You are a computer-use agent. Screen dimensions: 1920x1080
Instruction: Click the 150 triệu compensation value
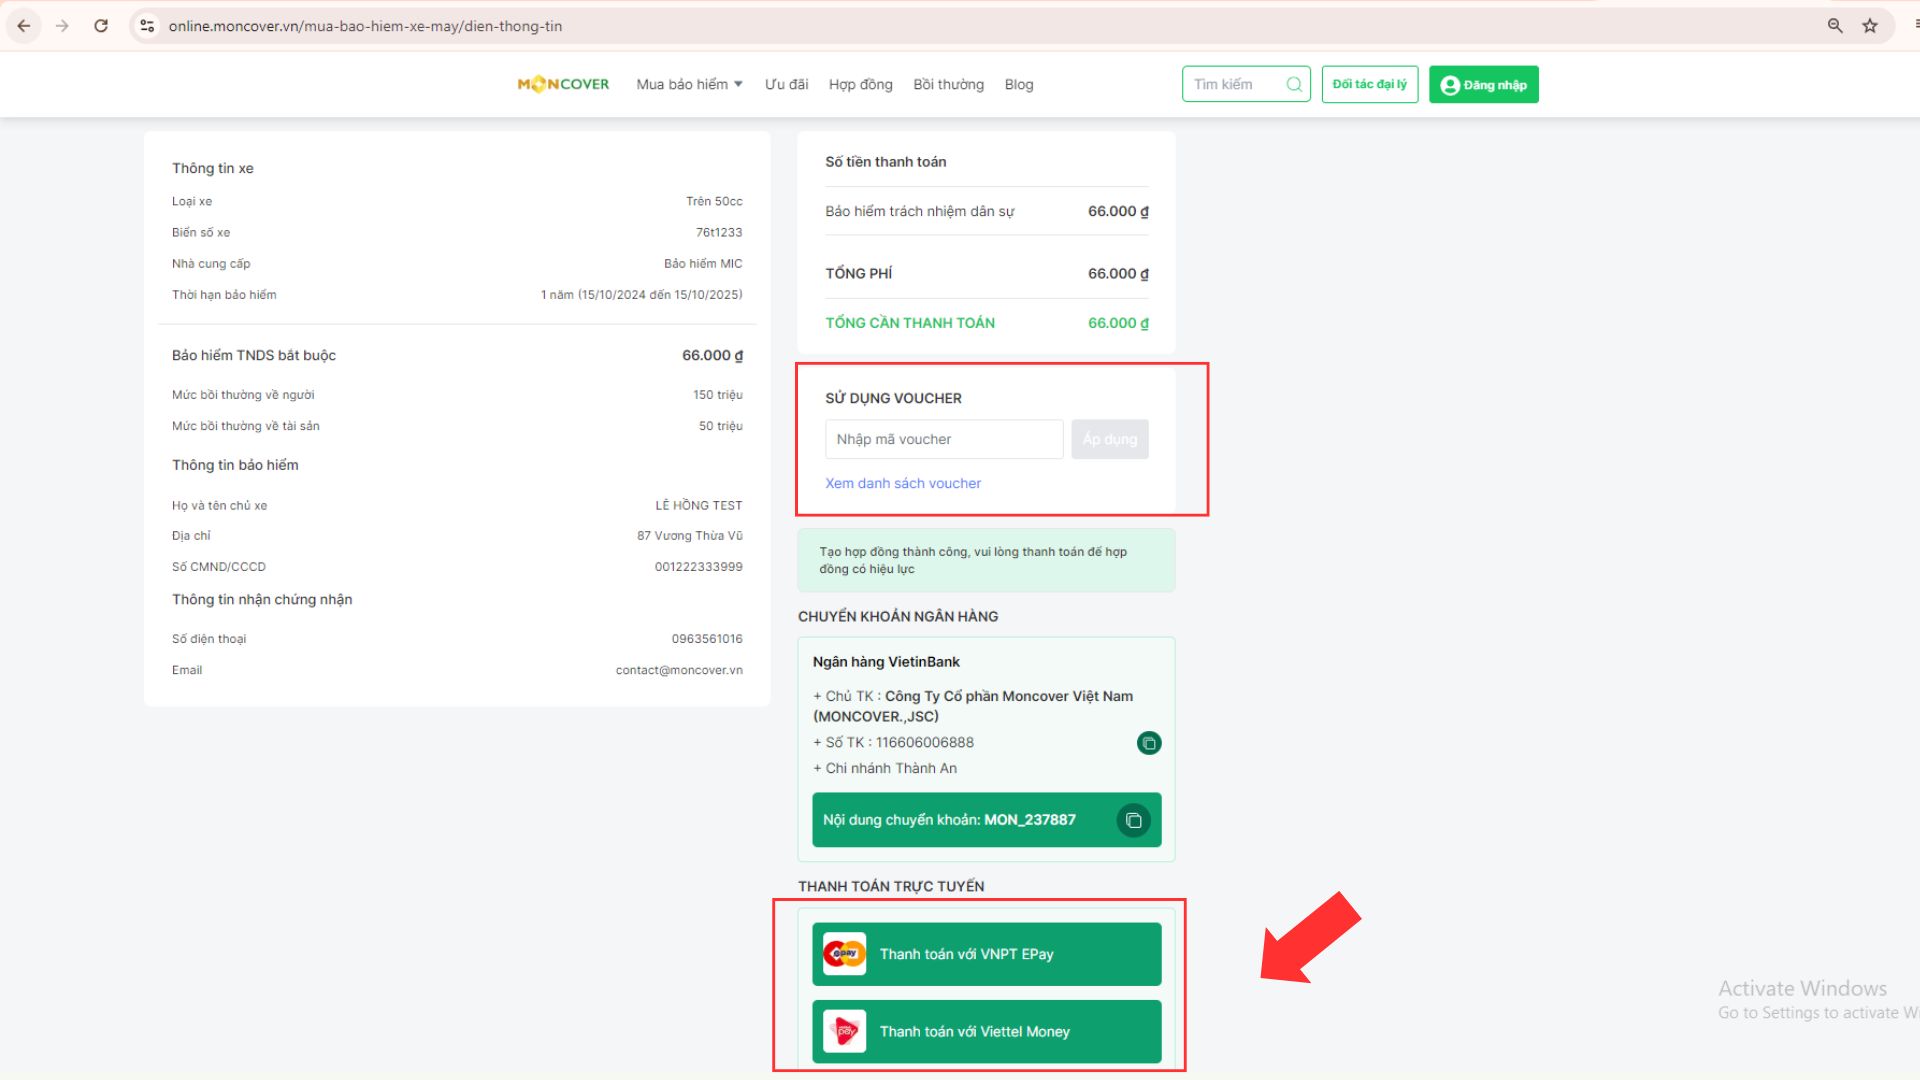click(717, 395)
